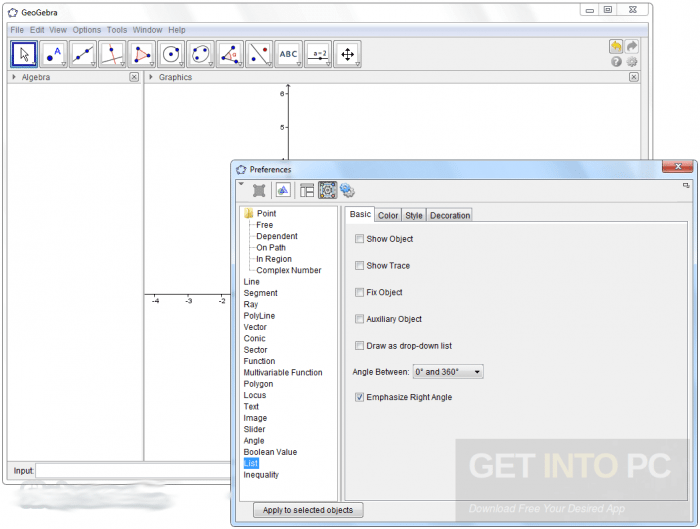The height and width of the screenshot is (529, 700).
Task: Select Boolean Value in the list
Action: (x=270, y=452)
